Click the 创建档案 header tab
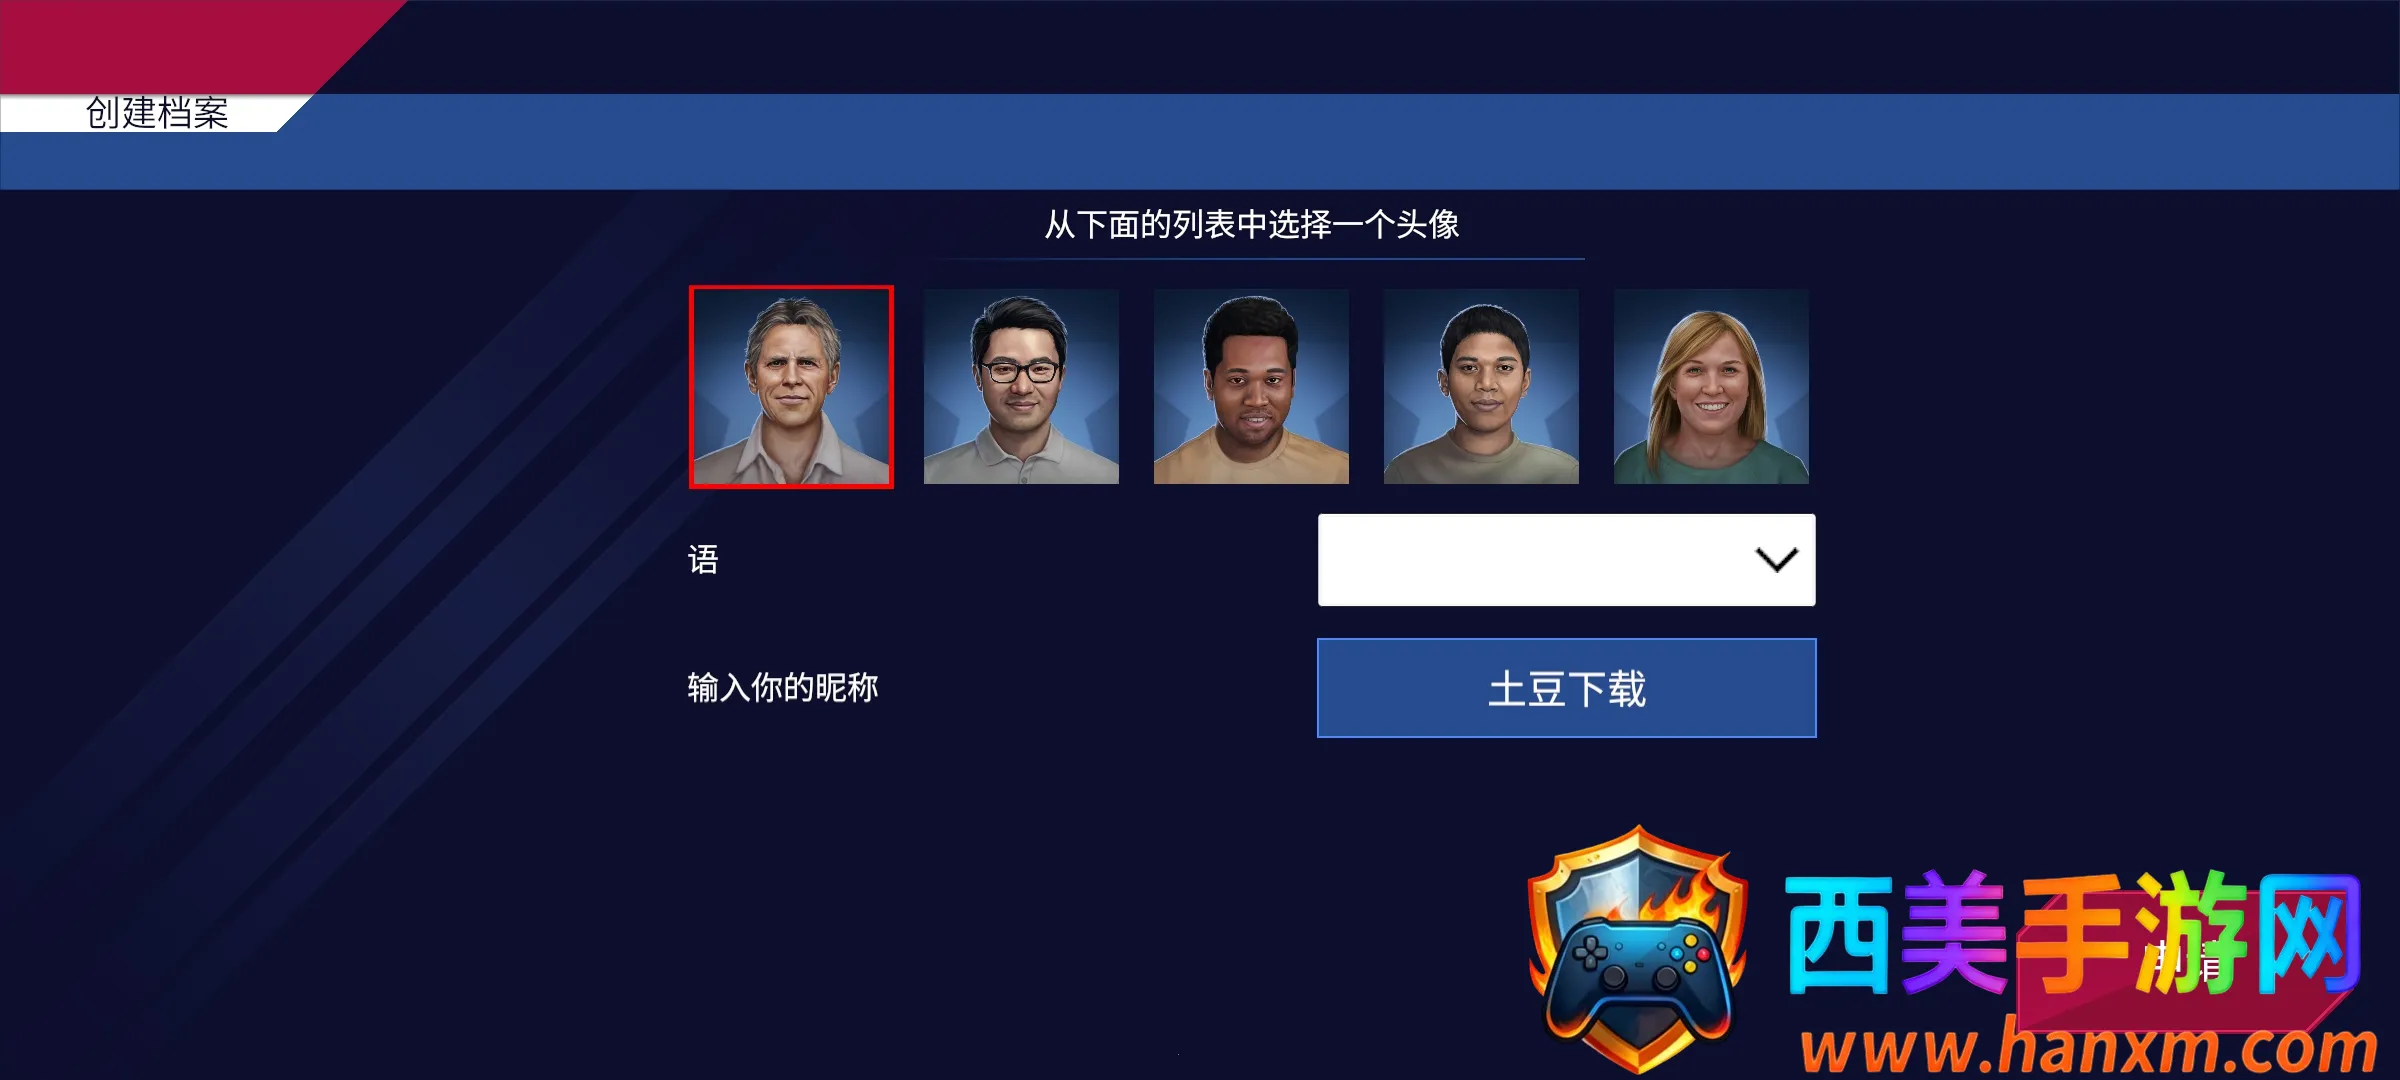This screenshot has width=2400, height=1080. pos(157,113)
